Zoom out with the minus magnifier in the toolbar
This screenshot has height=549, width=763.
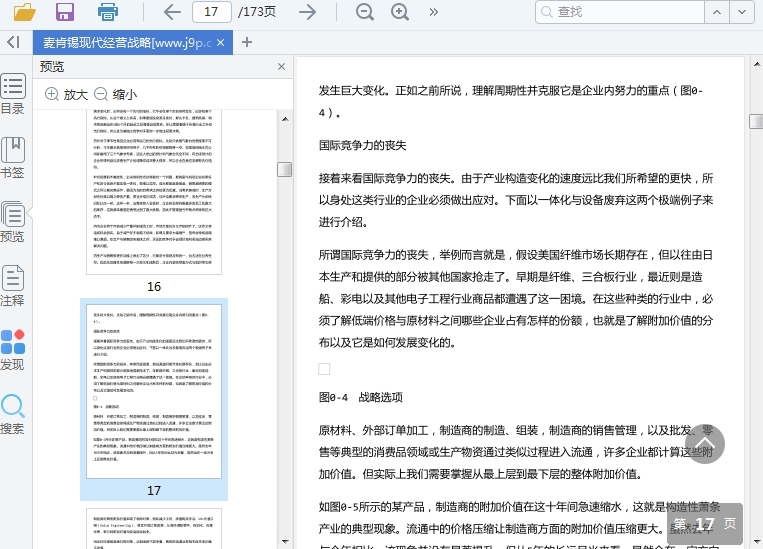tap(364, 12)
